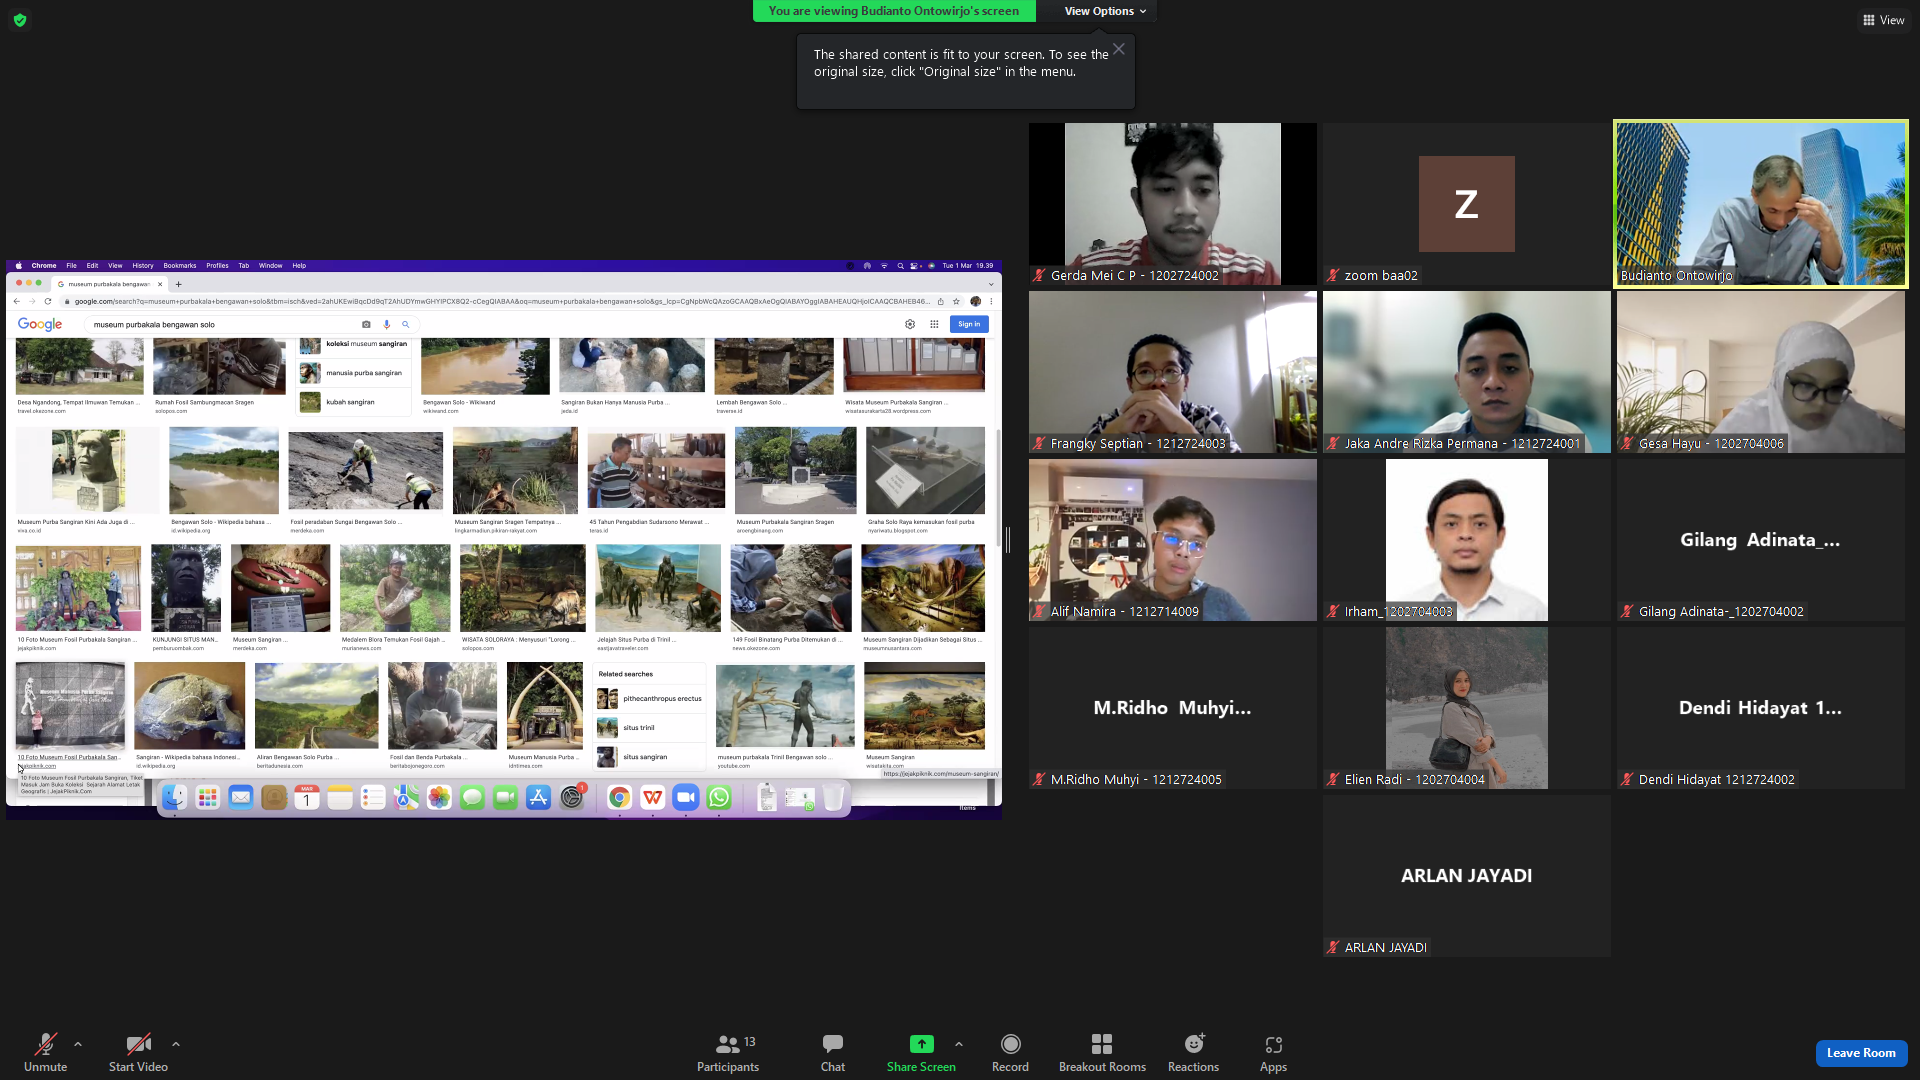Click the shared page vertical scrollbar
Viewport: 1920px width, 1080px height.
coord(998,490)
